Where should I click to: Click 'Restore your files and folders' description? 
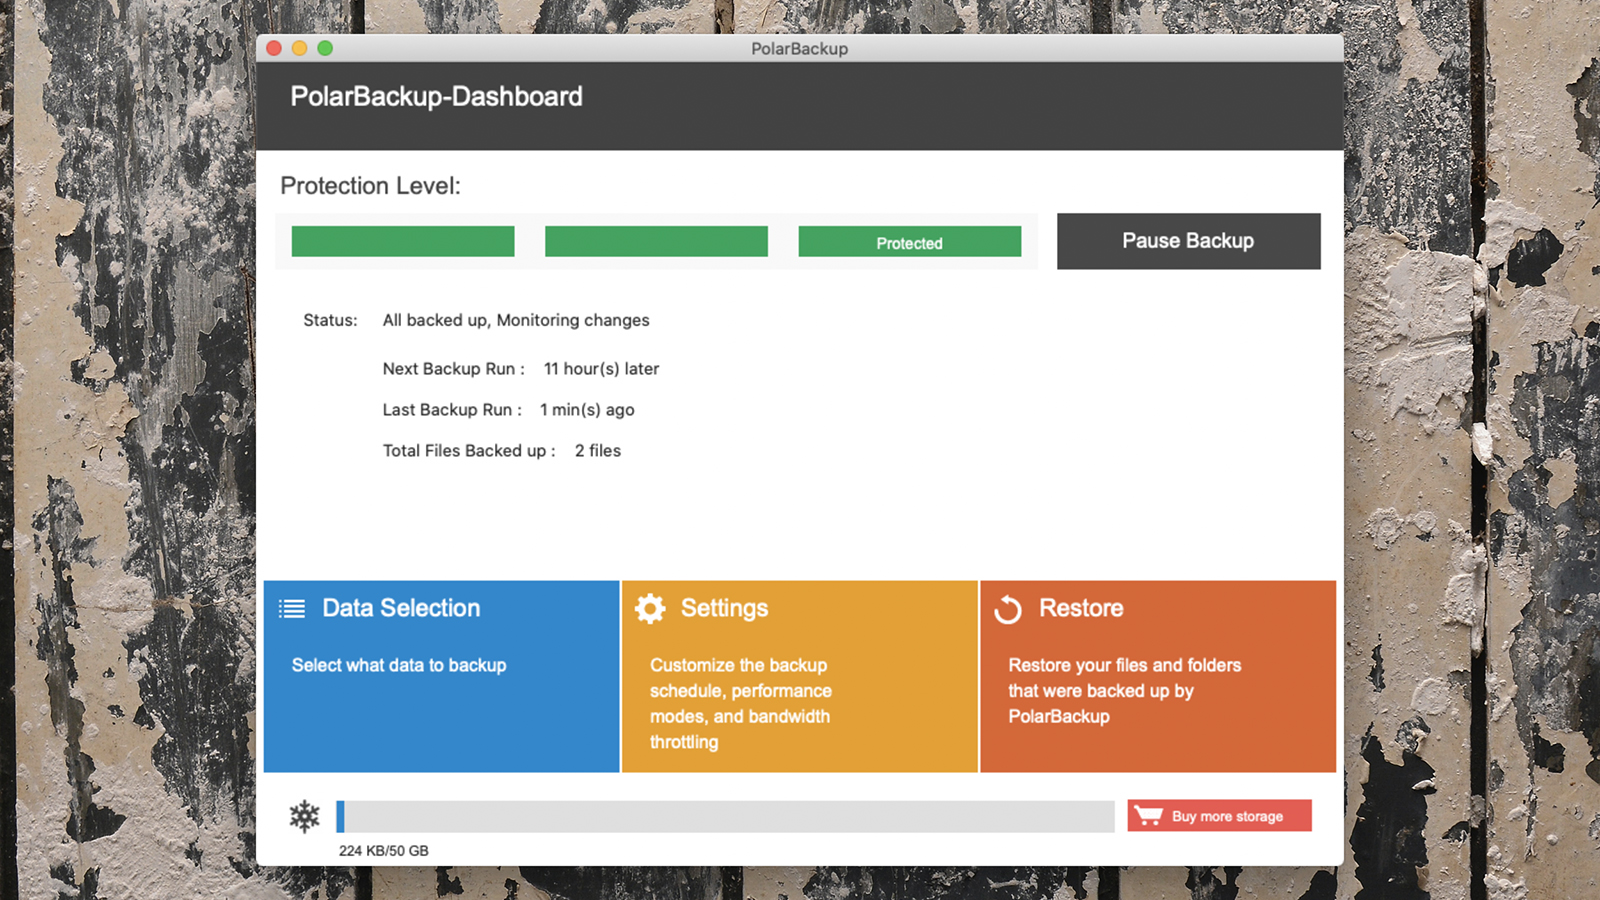click(1125, 691)
